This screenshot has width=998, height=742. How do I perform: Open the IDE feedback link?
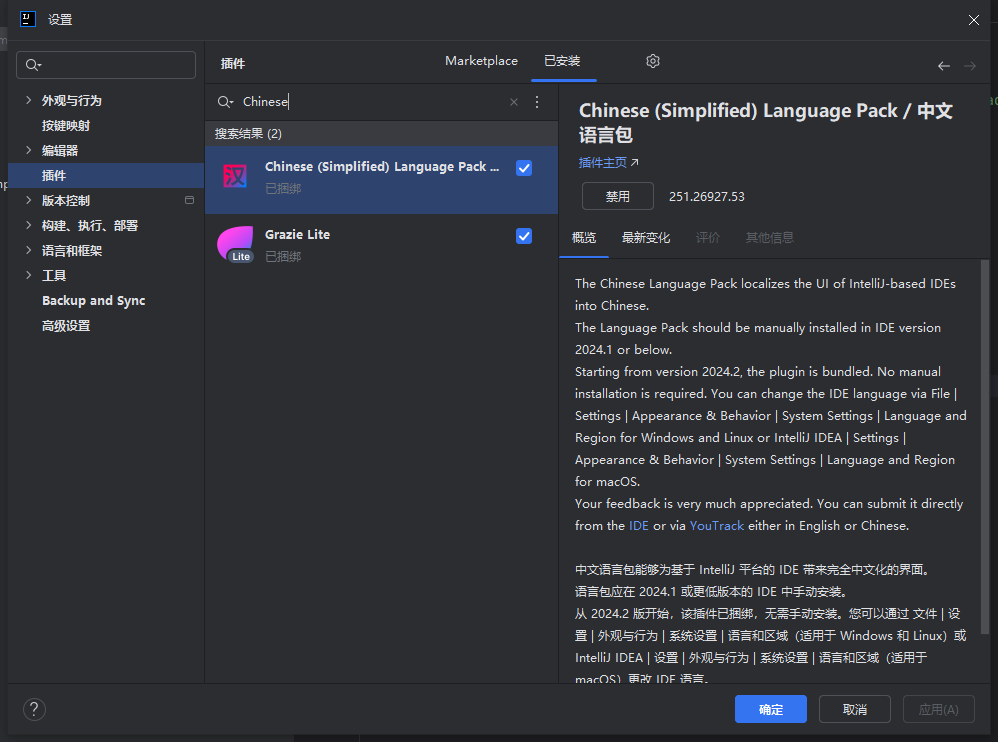pyautogui.click(x=638, y=526)
